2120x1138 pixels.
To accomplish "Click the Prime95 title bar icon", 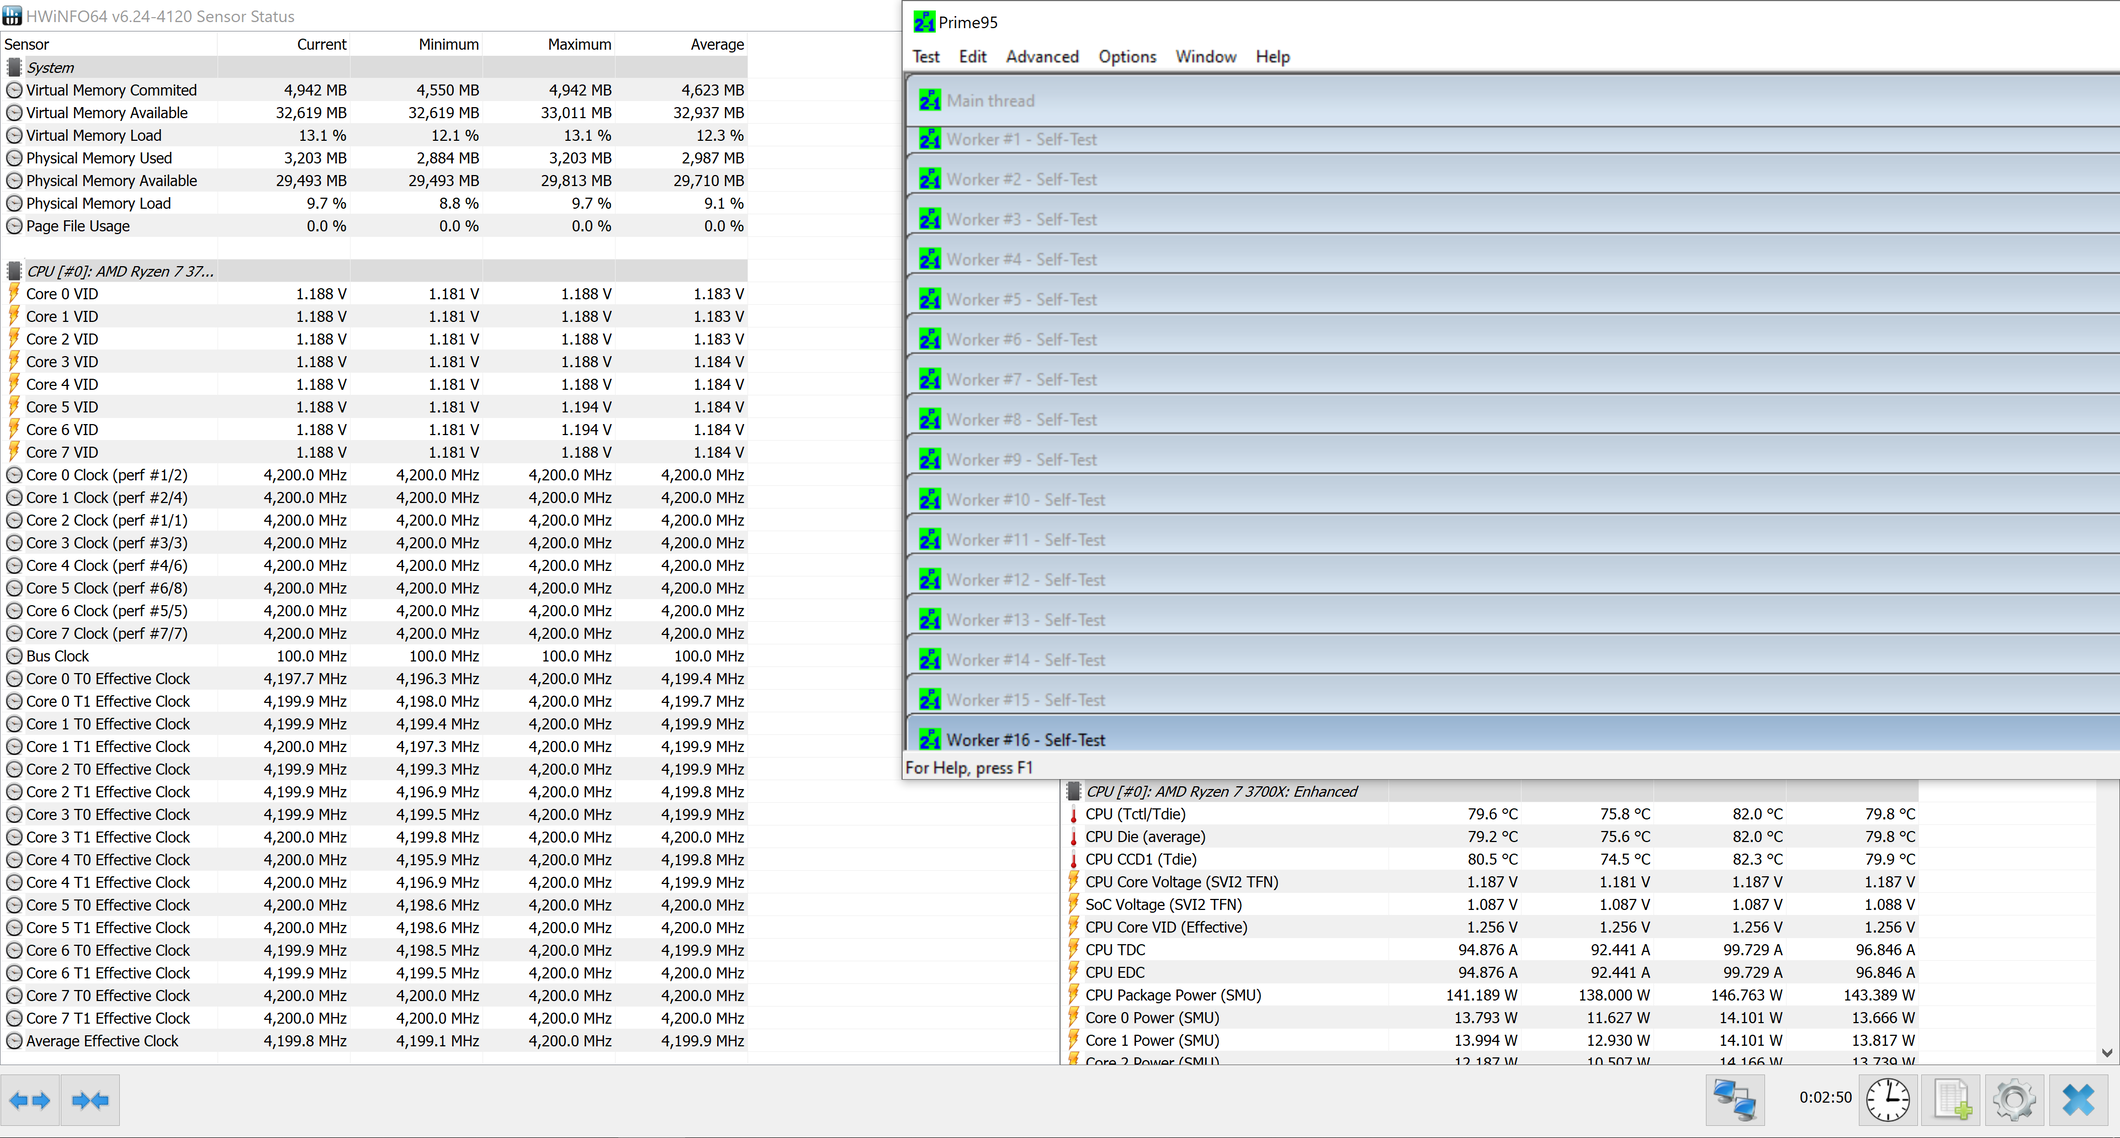I will click(925, 22).
